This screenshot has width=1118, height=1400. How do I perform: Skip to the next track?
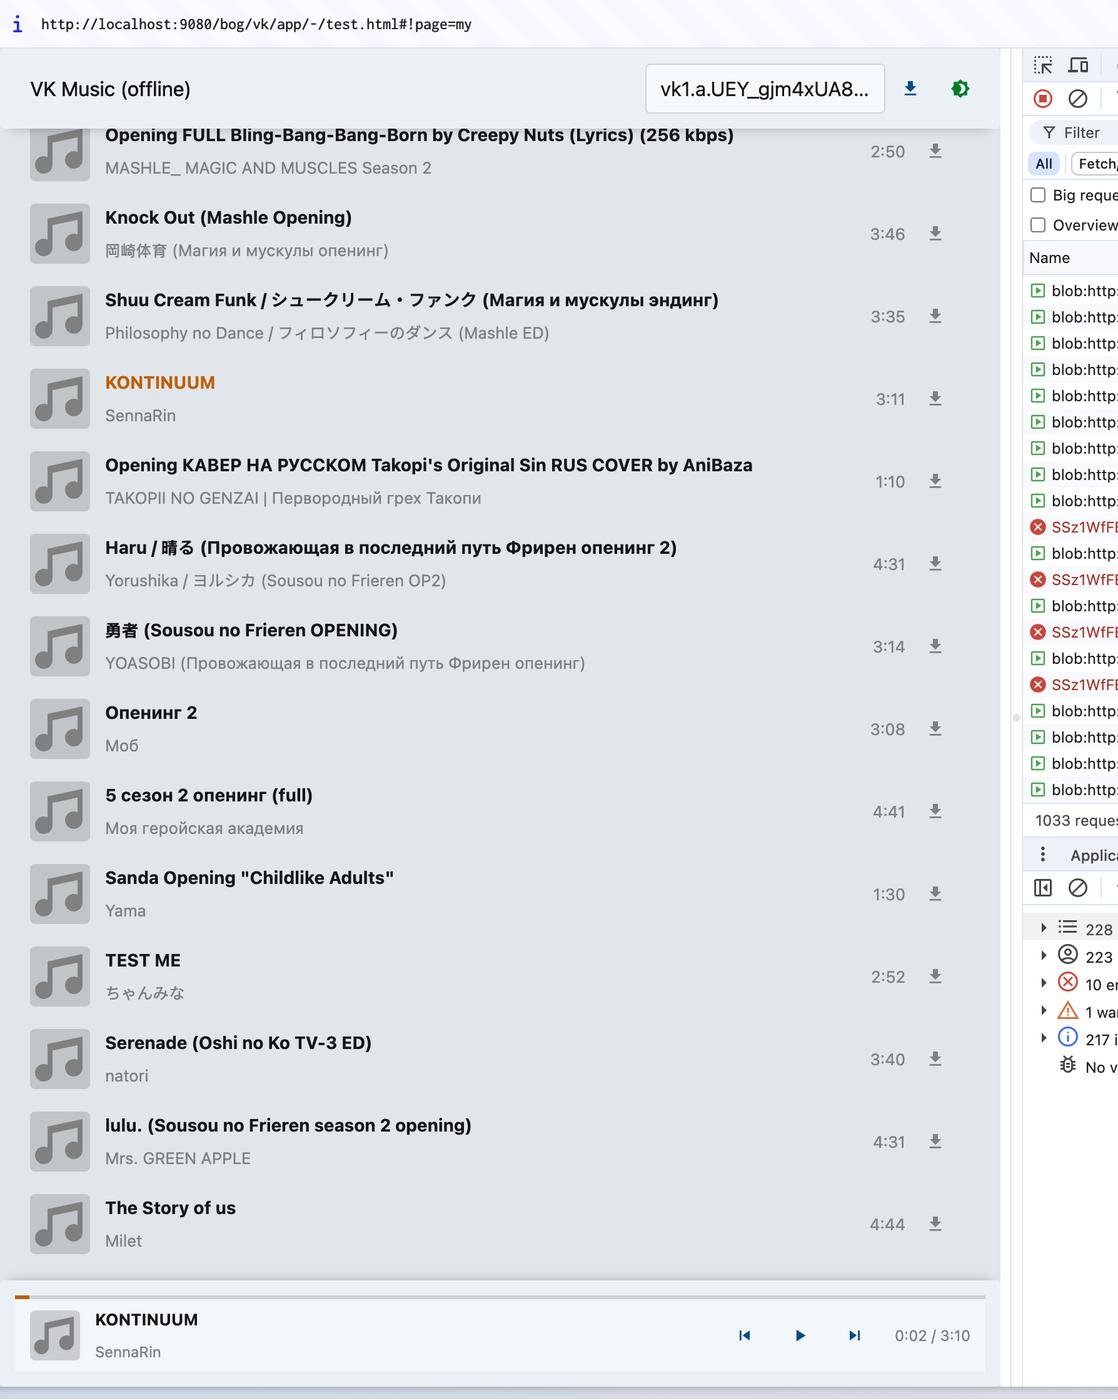coord(854,1336)
